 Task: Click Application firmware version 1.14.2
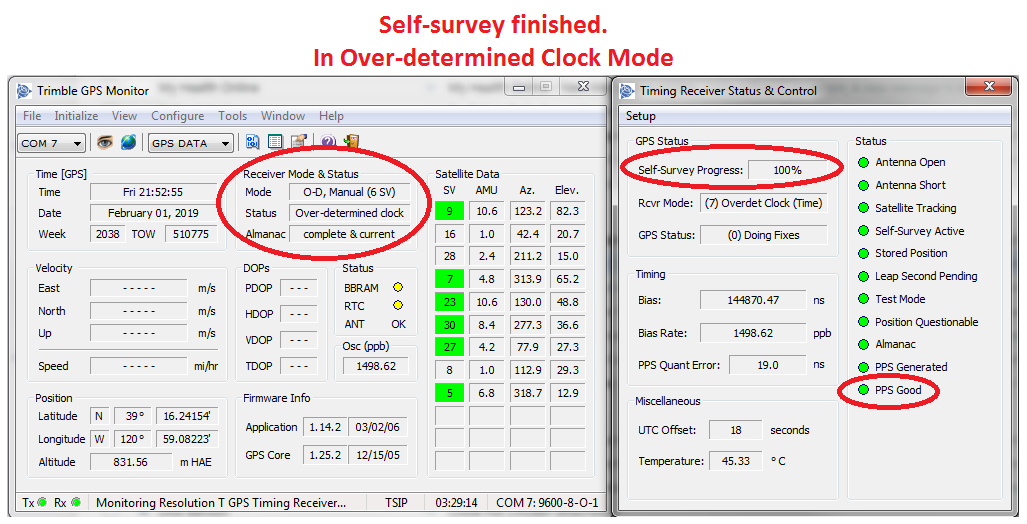click(x=326, y=426)
